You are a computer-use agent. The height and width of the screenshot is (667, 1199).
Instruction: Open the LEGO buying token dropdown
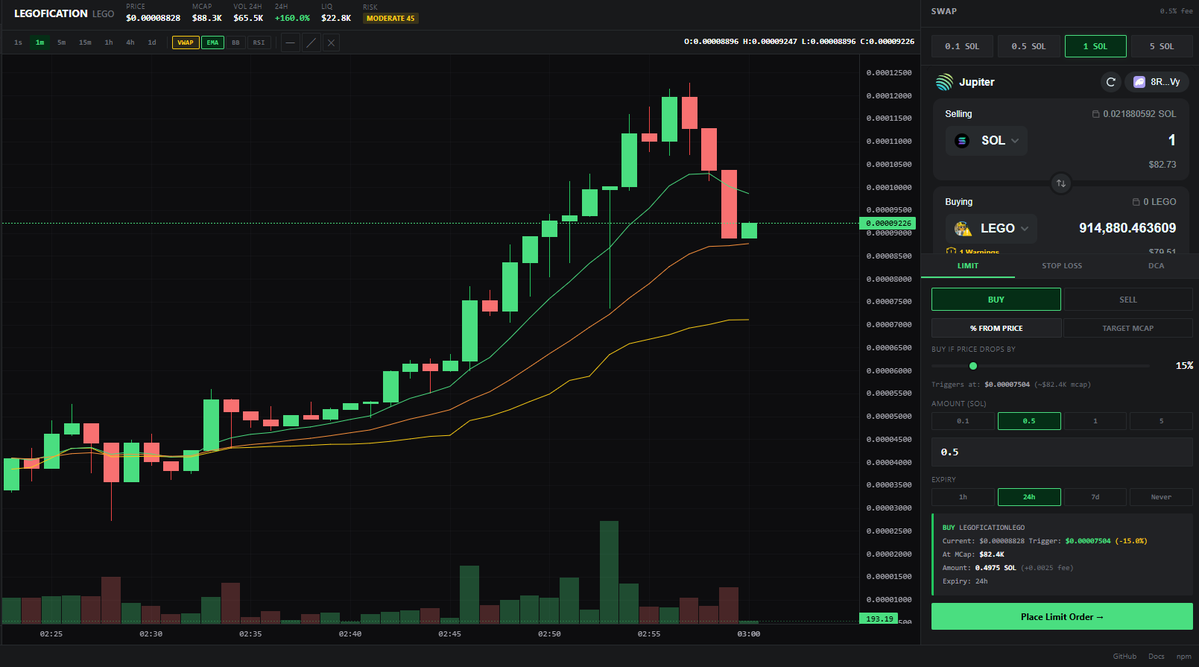(991, 229)
